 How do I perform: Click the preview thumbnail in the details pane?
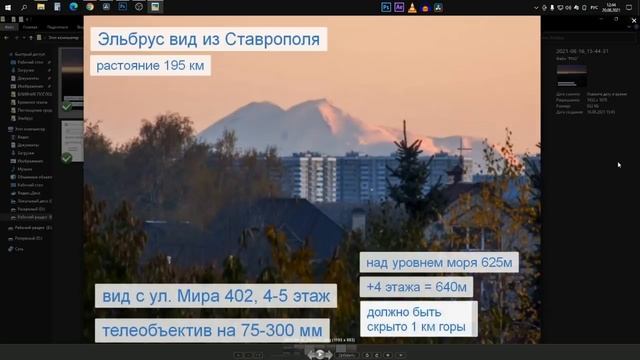click(571, 76)
